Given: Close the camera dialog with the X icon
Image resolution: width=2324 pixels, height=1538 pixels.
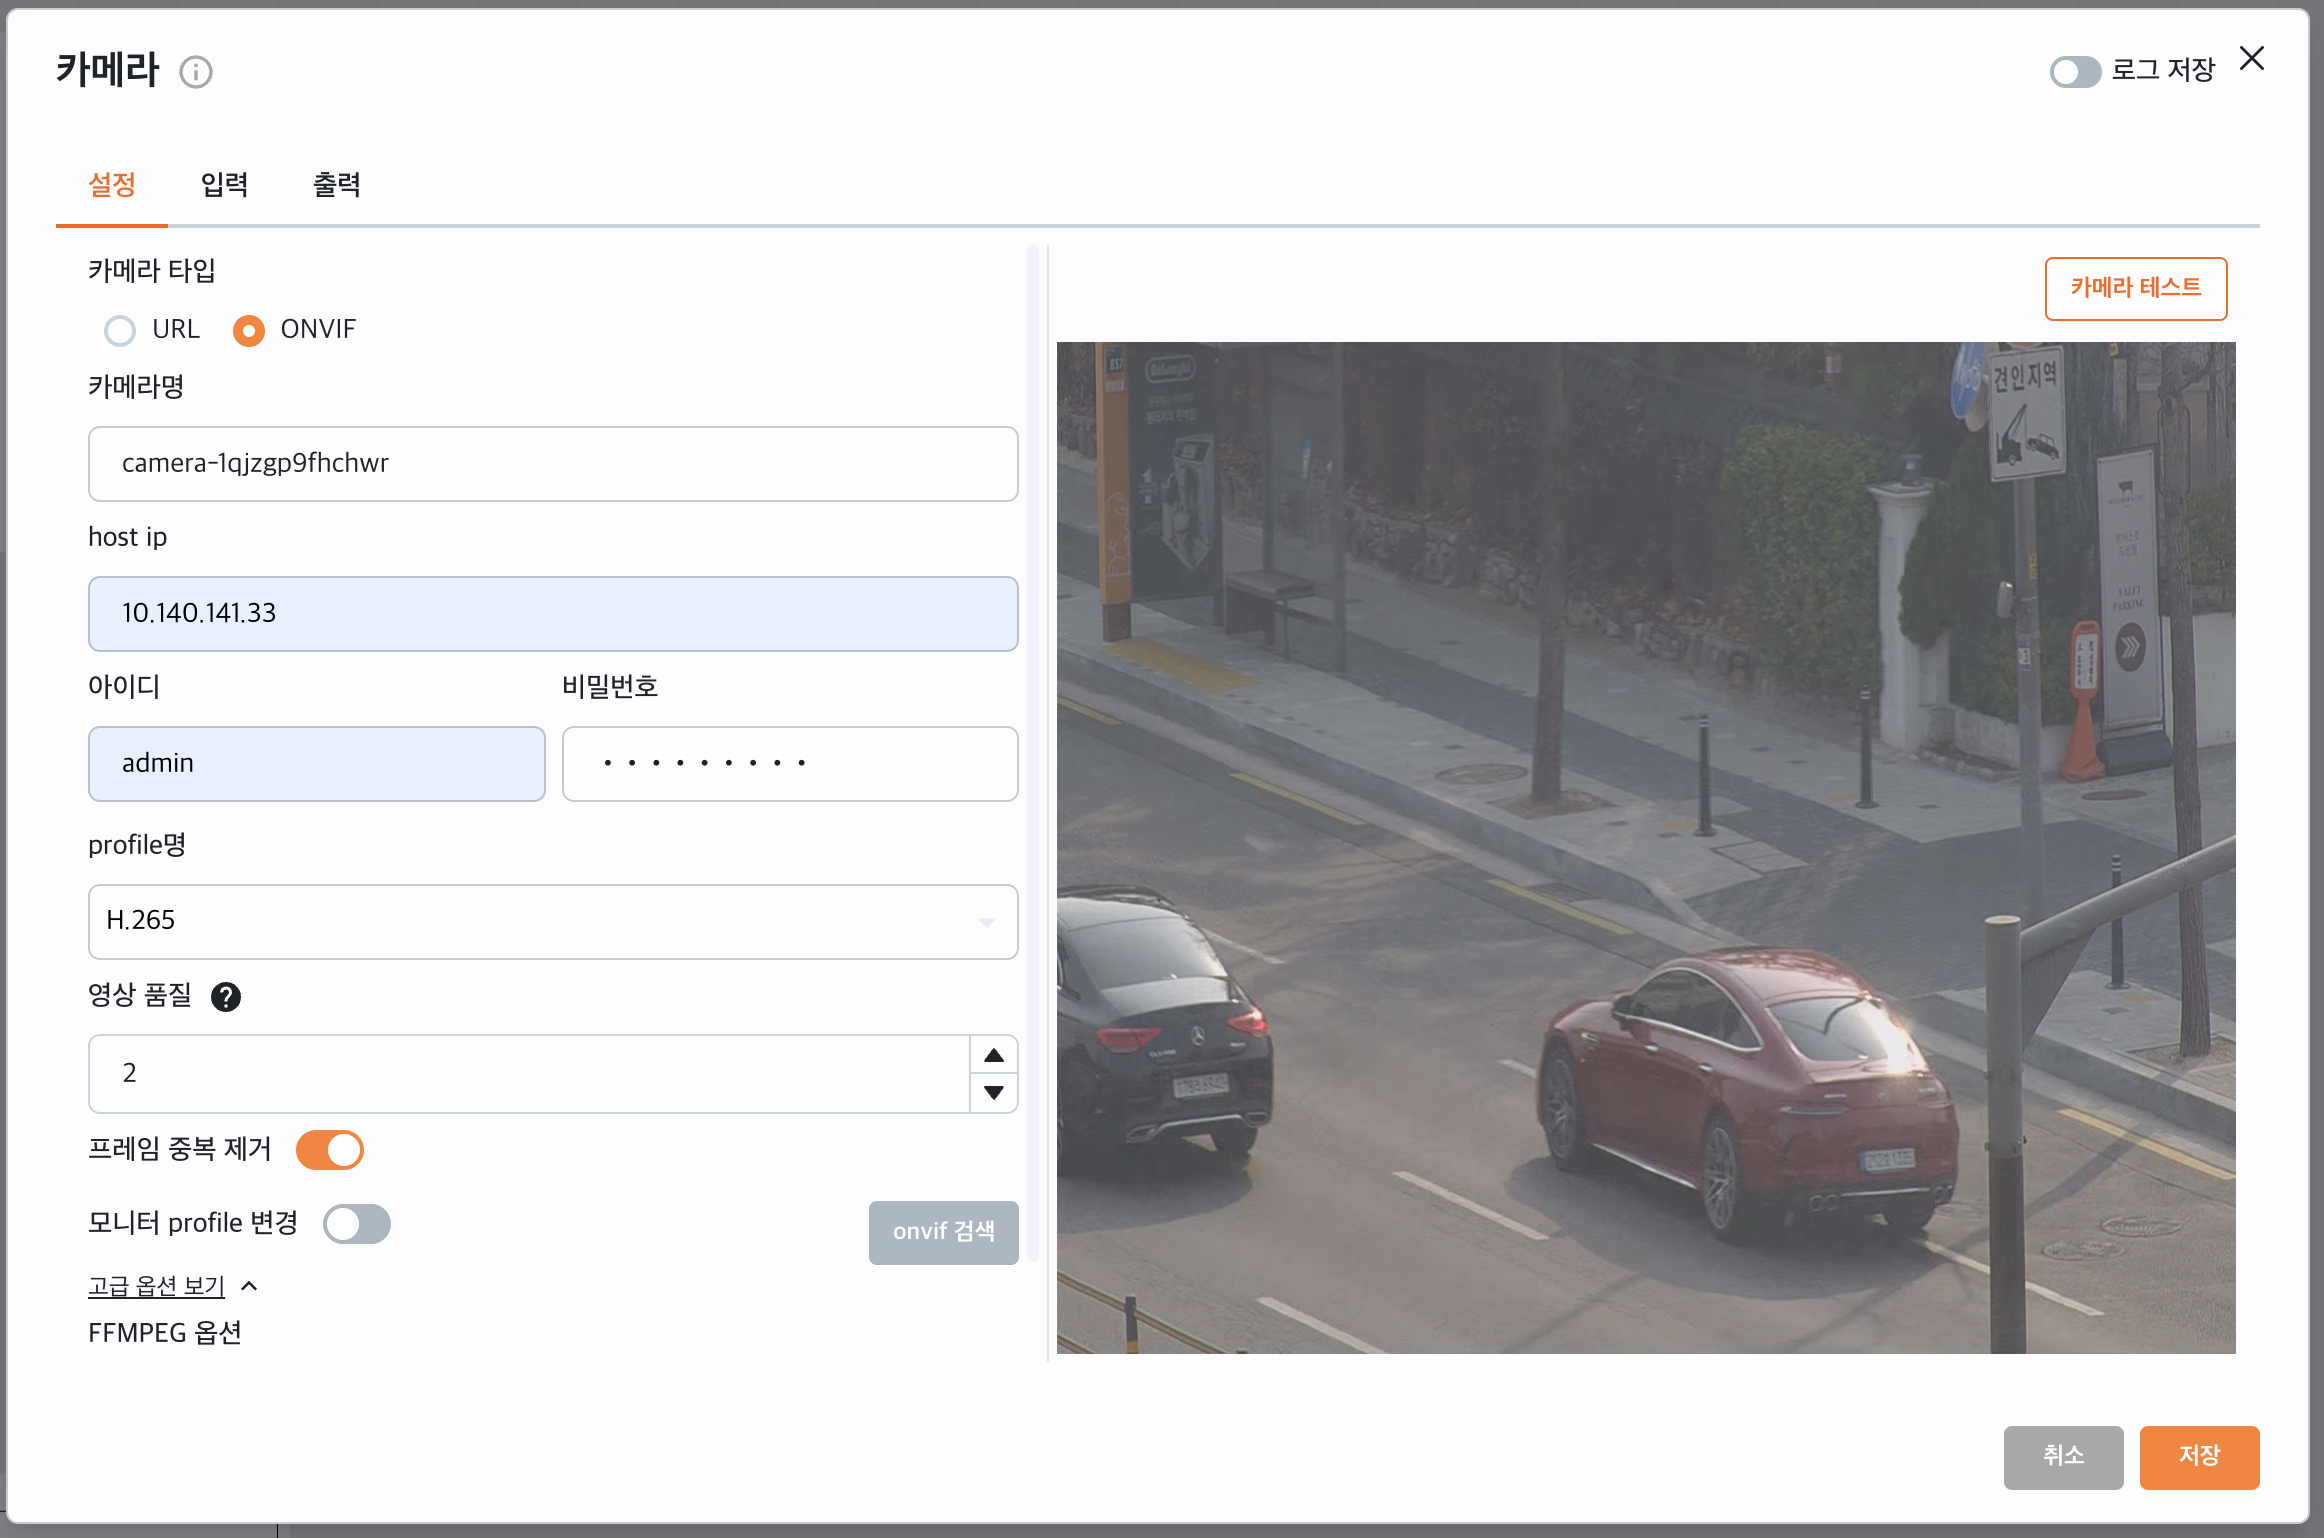Looking at the screenshot, I should (x=2252, y=59).
